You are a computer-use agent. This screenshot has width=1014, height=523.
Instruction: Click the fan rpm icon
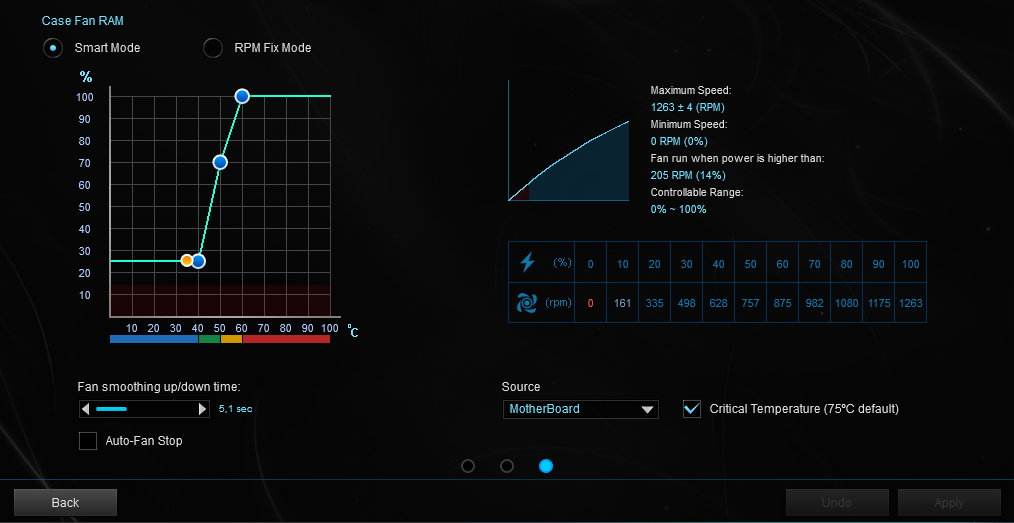[x=527, y=303]
